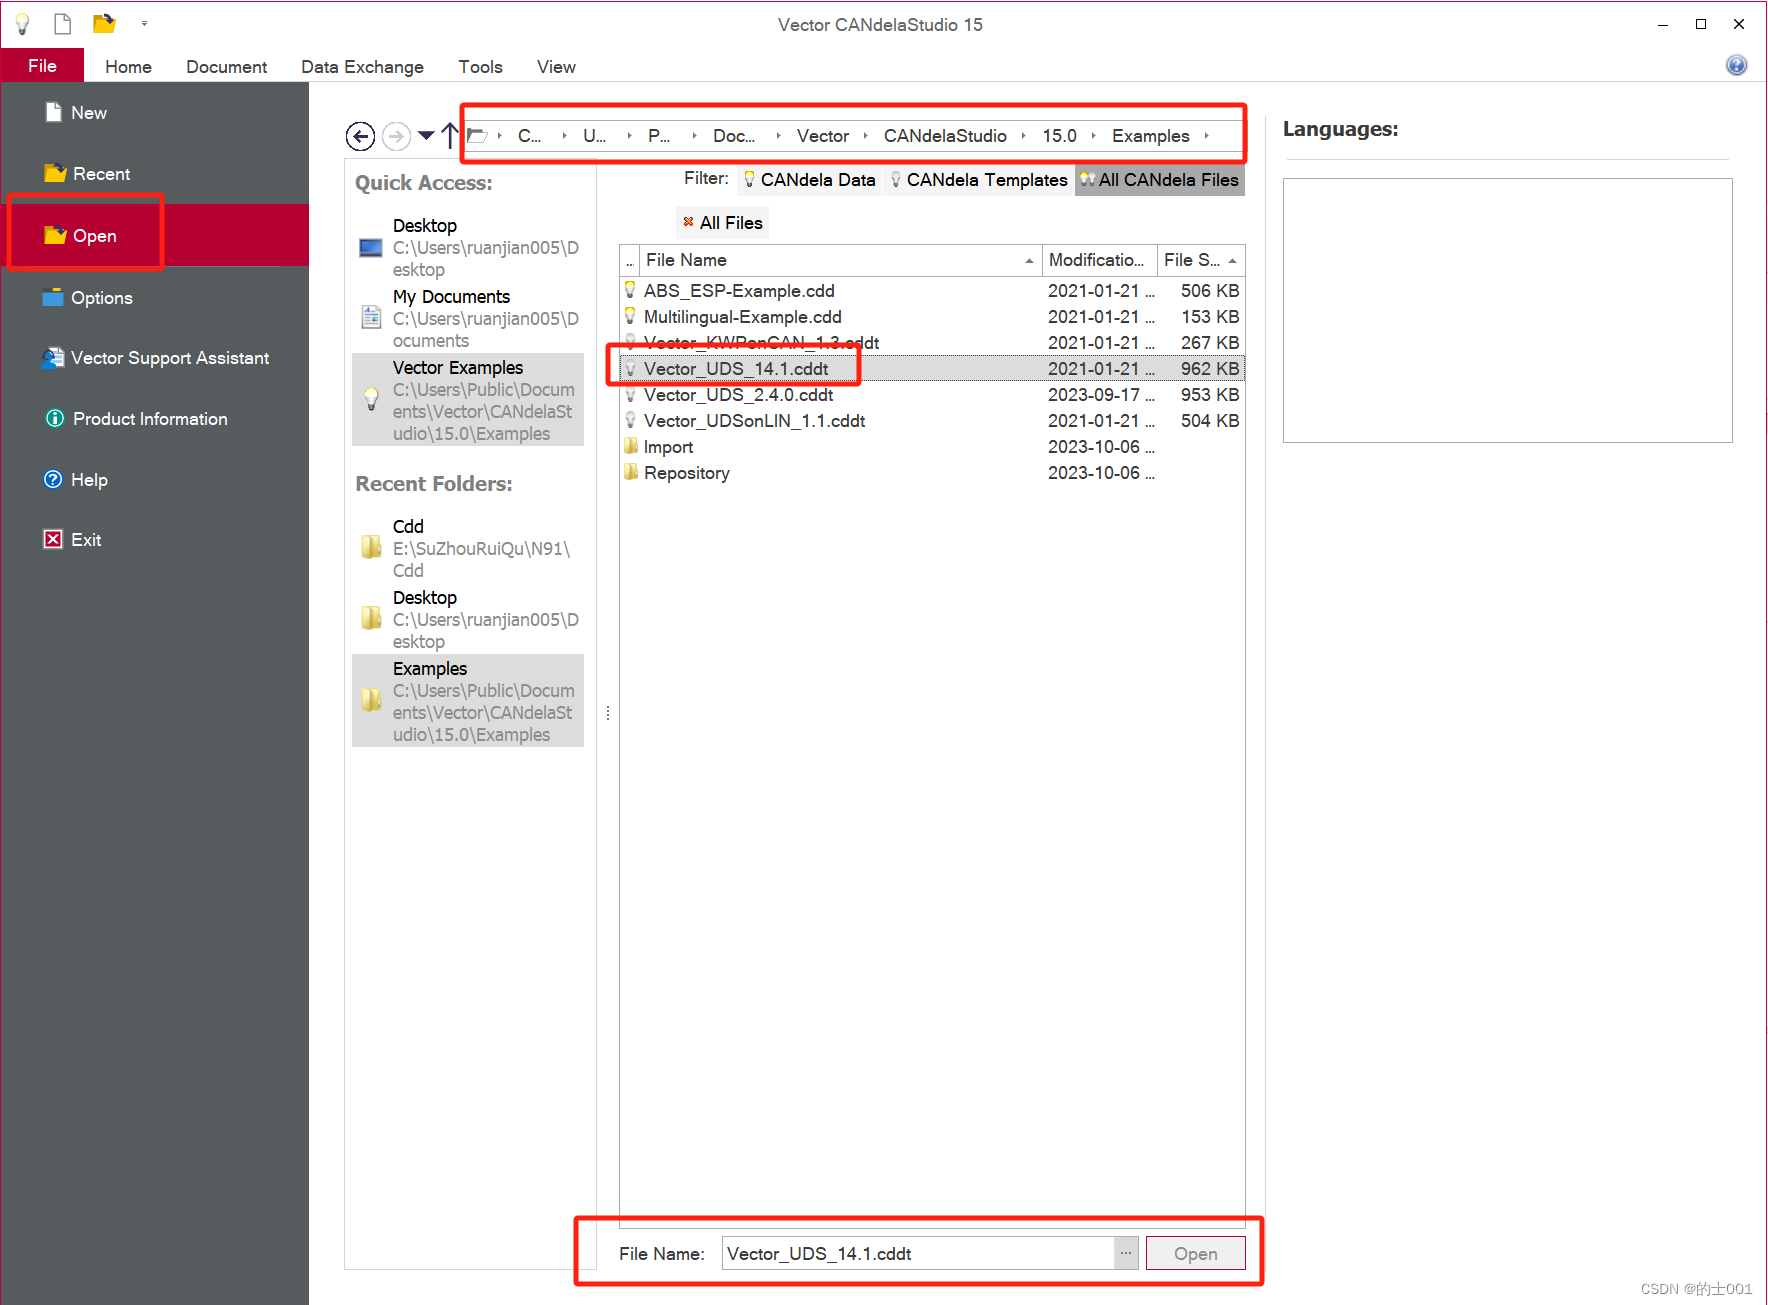The width and height of the screenshot is (1768, 1305).
Task: Open the help icon at top right
Action: pos(1737,65)
